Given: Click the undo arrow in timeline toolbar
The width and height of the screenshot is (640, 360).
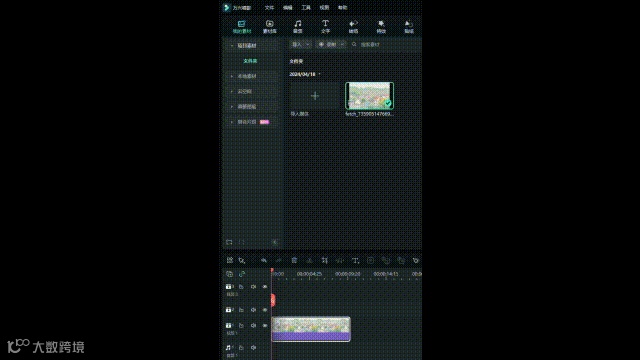Looking at the screenshot, I should click(264, 260).
